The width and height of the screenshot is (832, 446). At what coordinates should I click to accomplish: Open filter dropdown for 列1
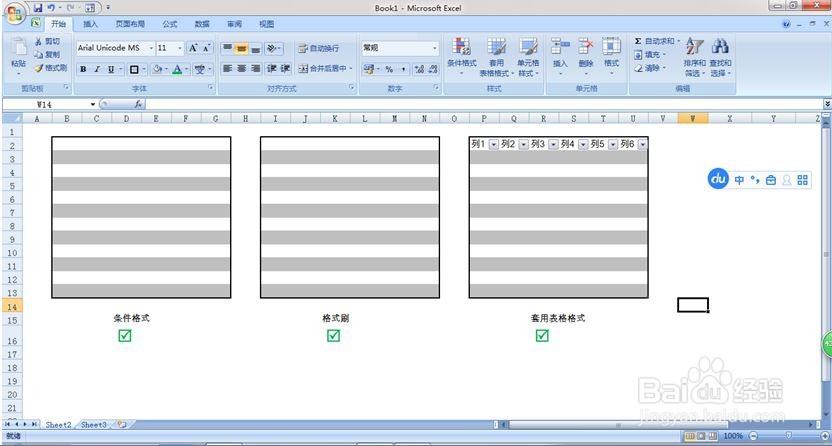494,144
